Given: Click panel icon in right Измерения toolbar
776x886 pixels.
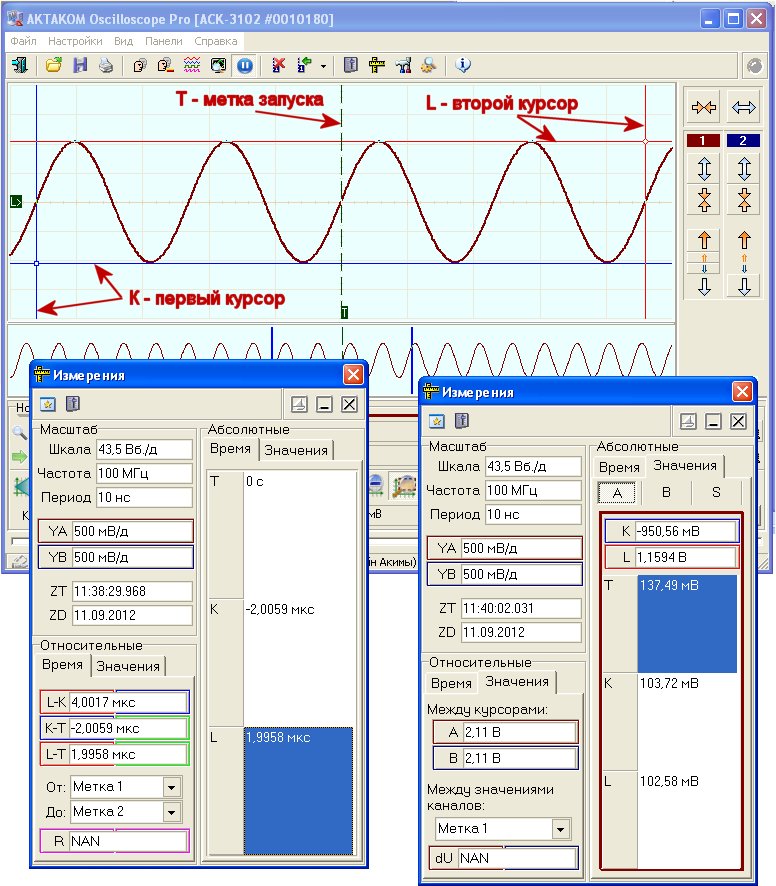Looking at the screenshot, I should coord(462,421).
